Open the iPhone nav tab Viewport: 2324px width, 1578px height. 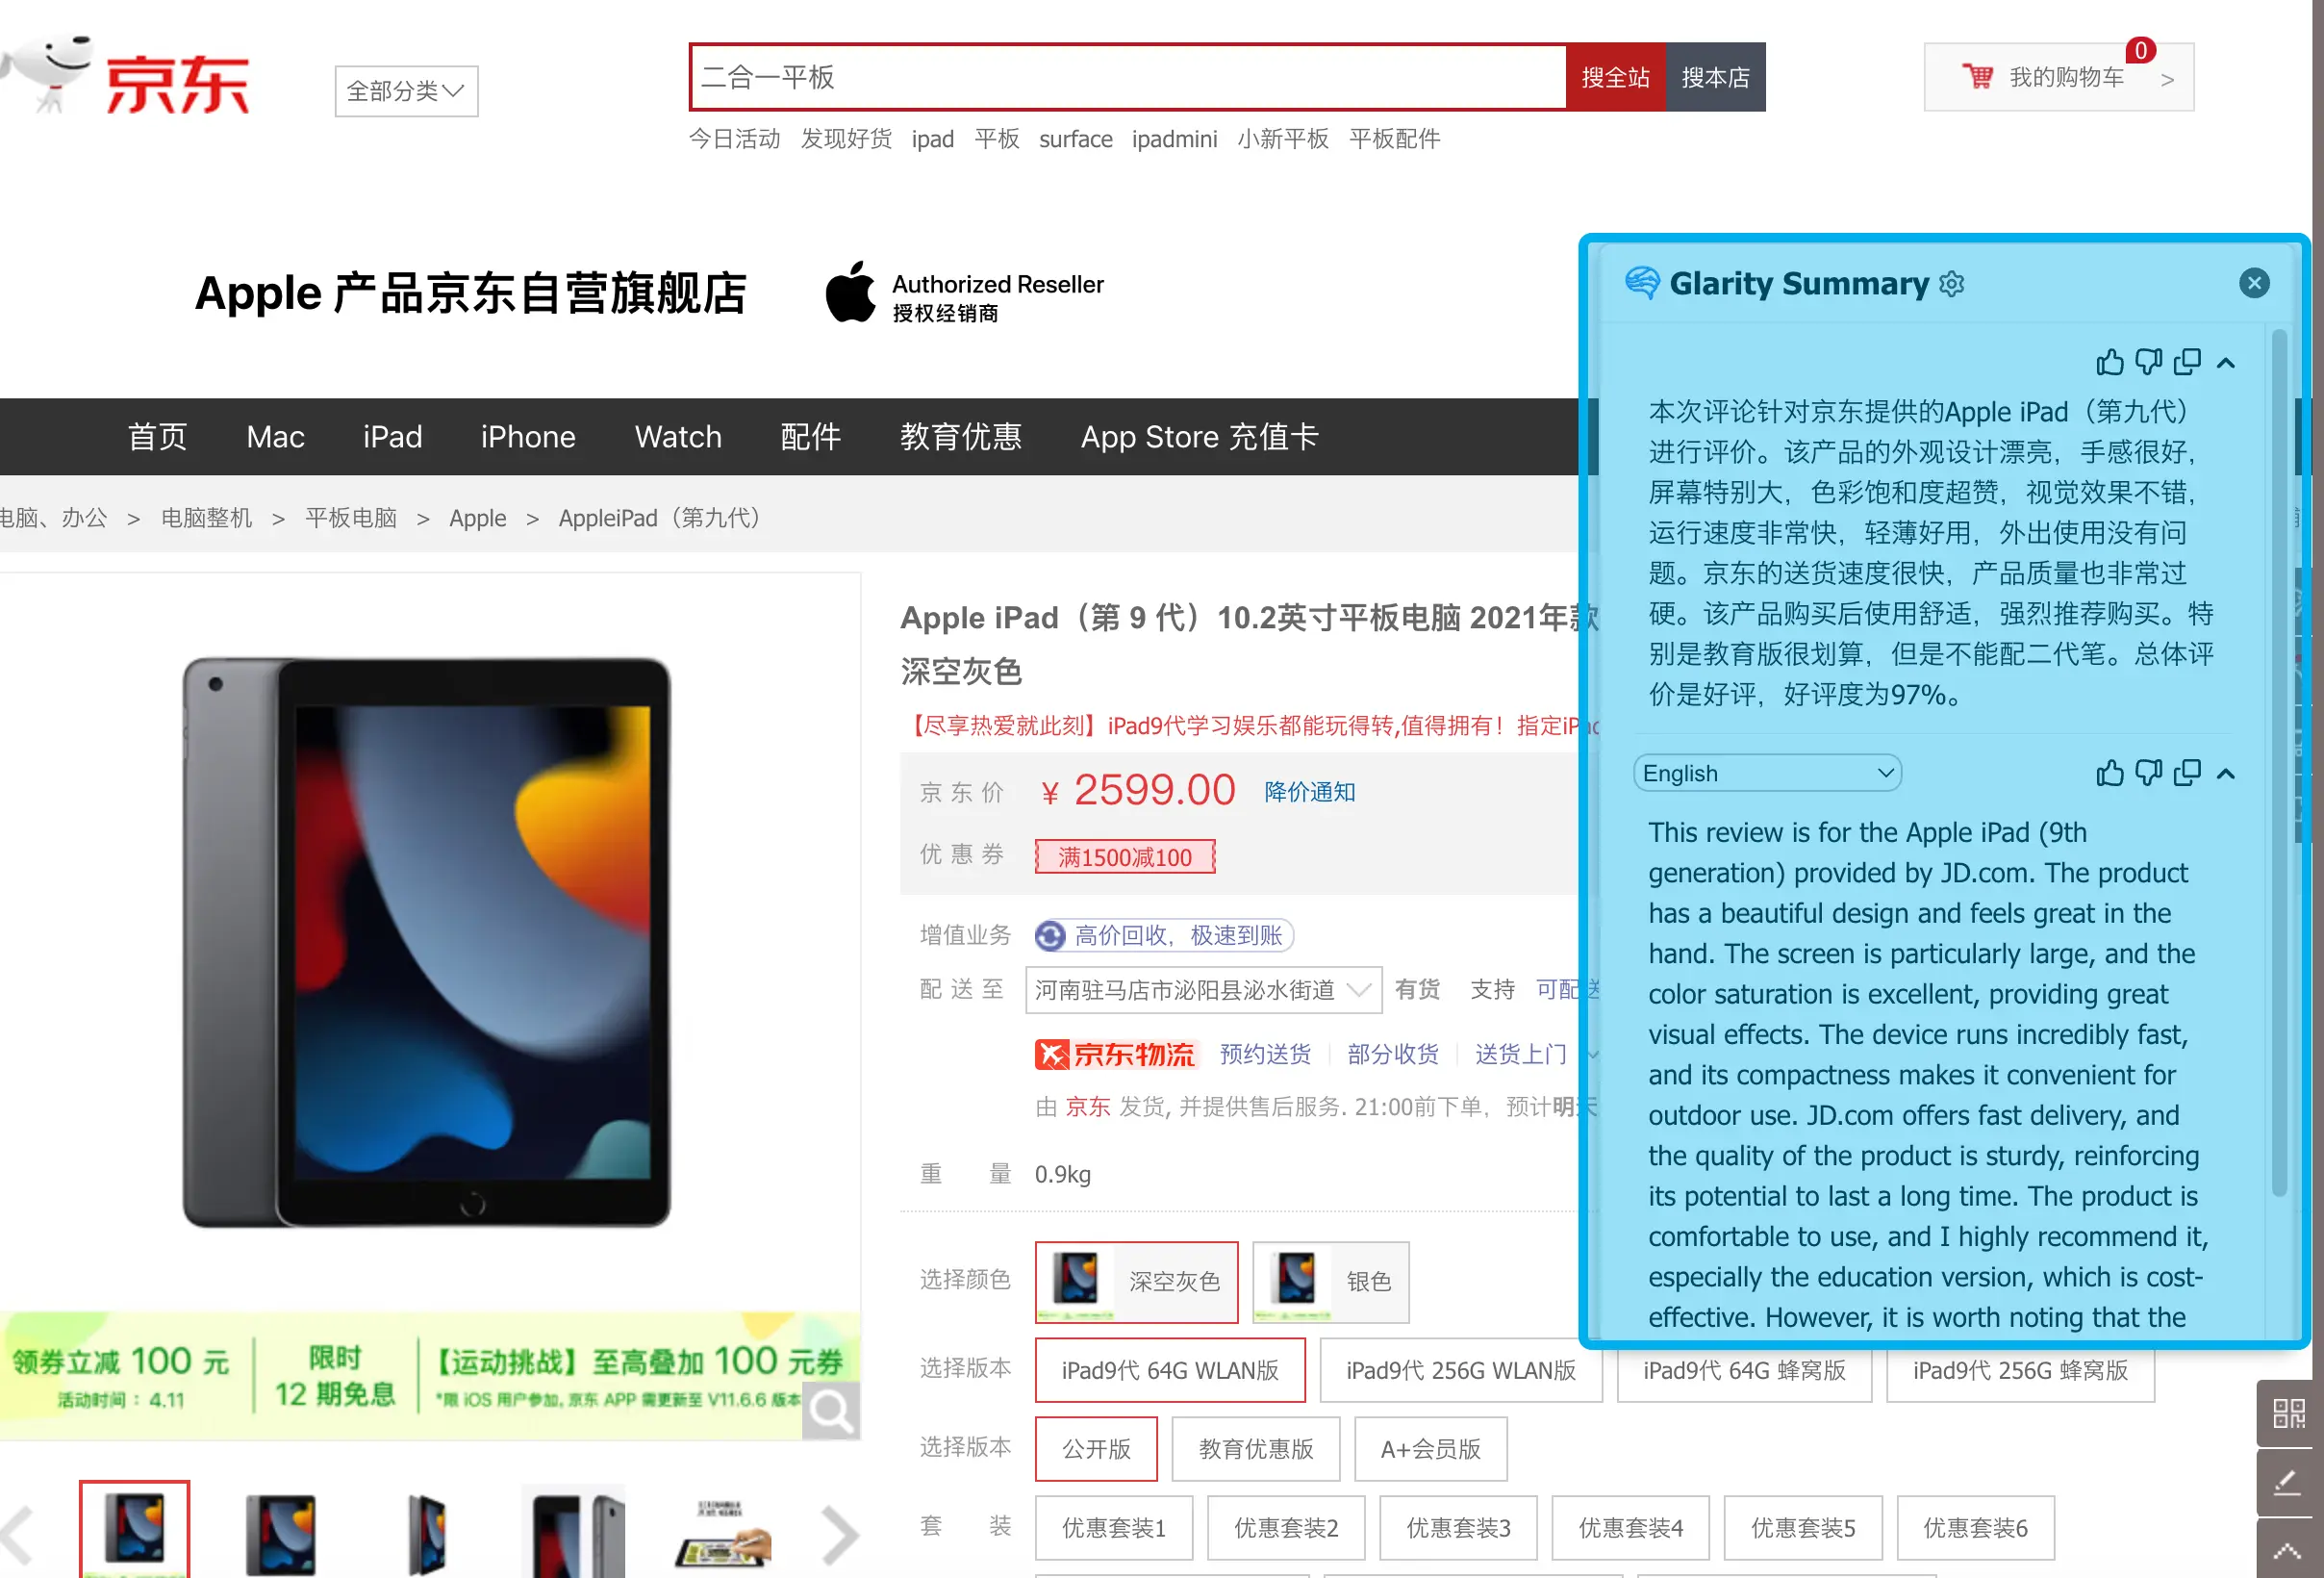click(528, 437)
